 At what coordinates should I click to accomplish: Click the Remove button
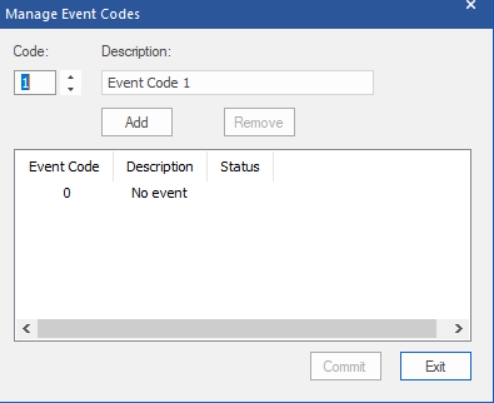(259, 122)
